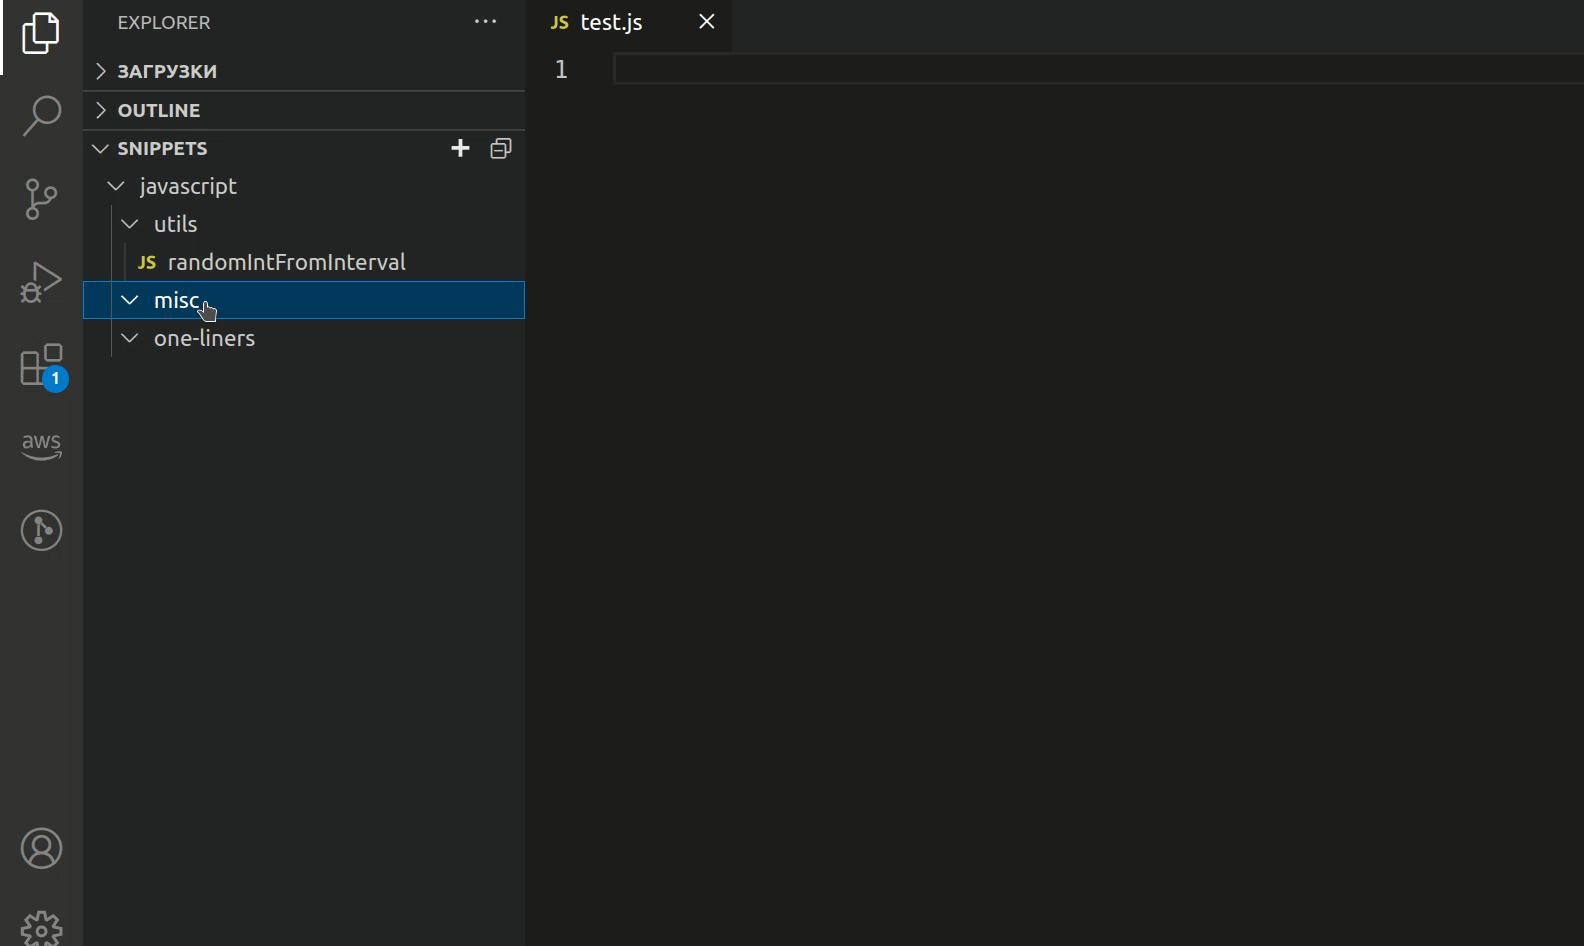Open the AWS Toolkit panel
The image size is (1584, 946).
click(x=41, y=446)
